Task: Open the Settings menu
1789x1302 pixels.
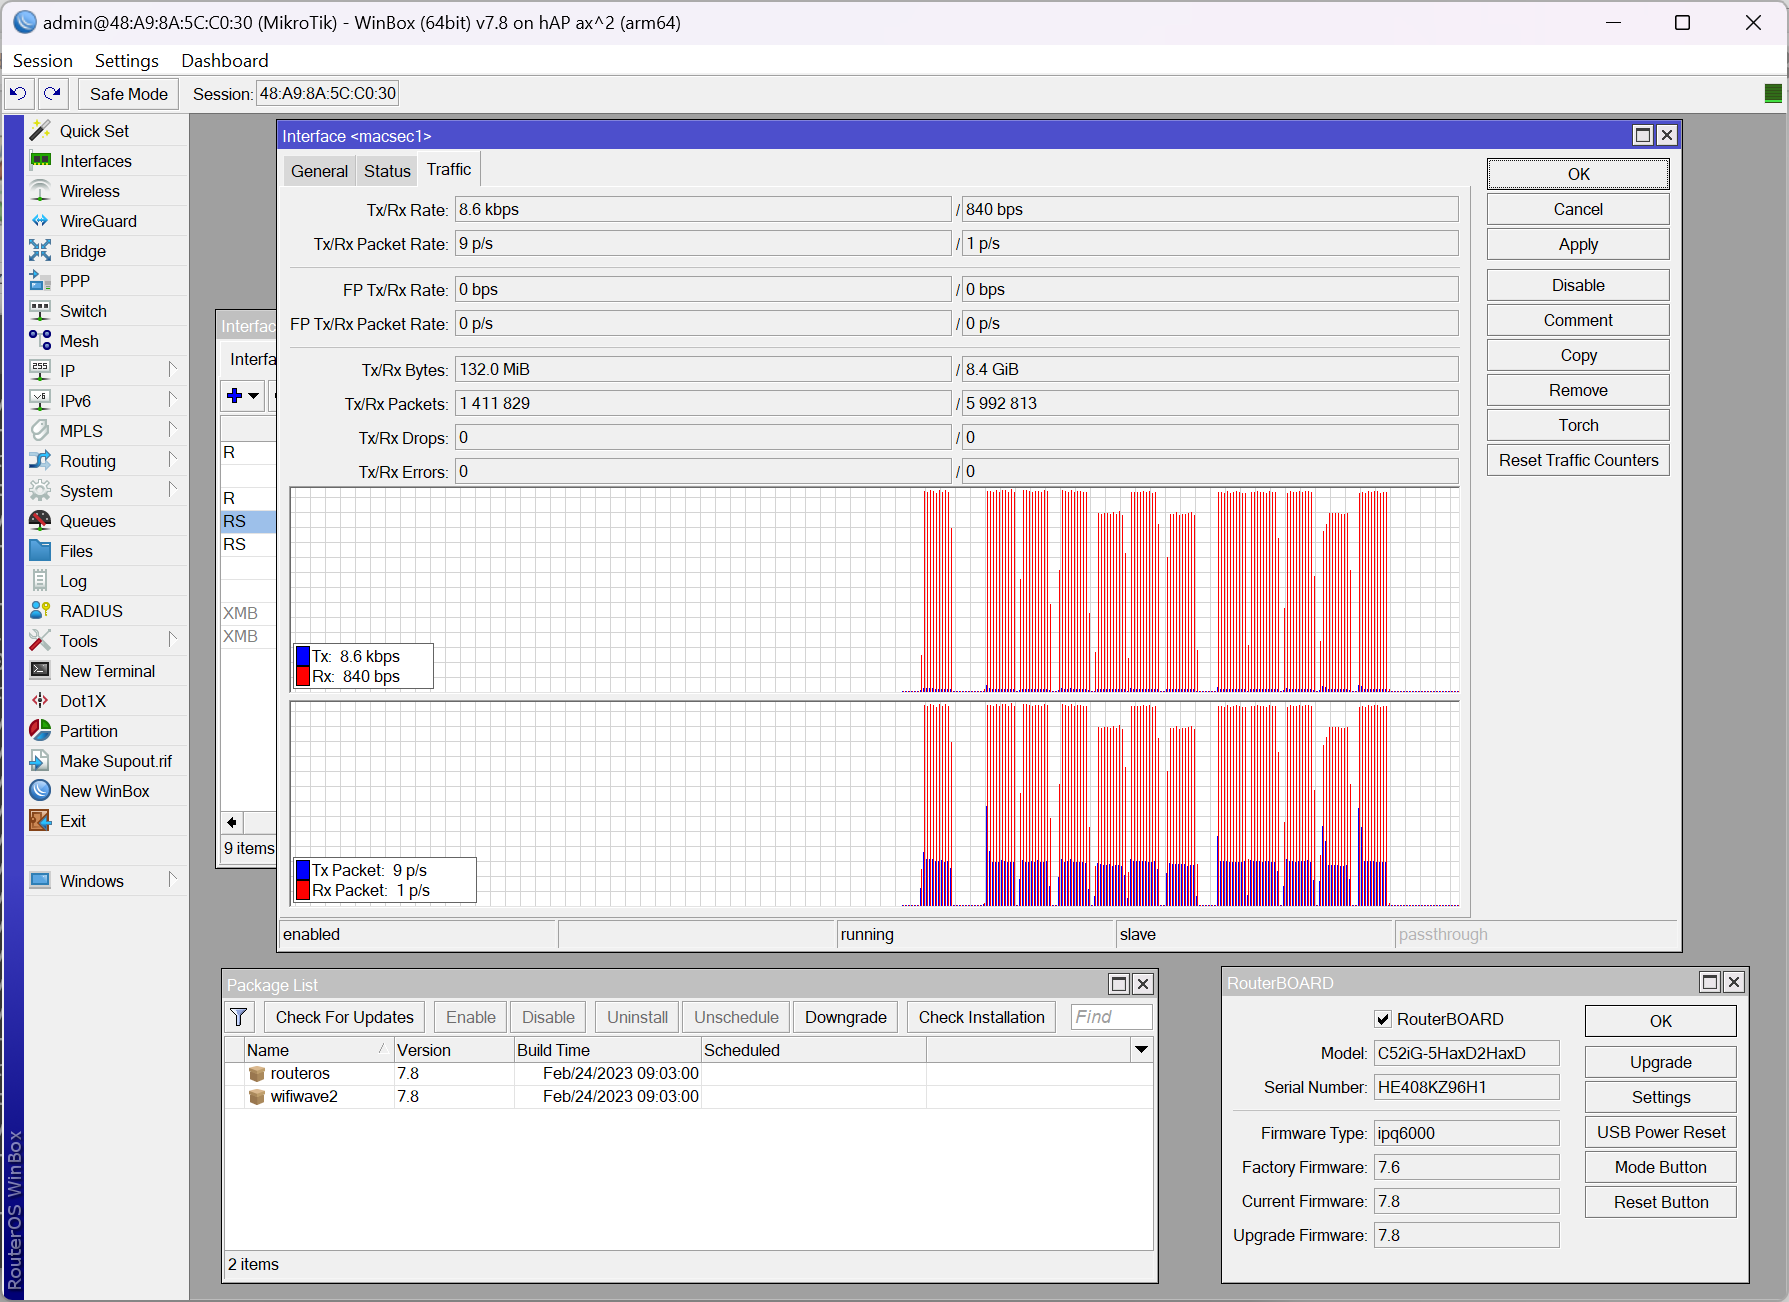Action: point(126,61)
